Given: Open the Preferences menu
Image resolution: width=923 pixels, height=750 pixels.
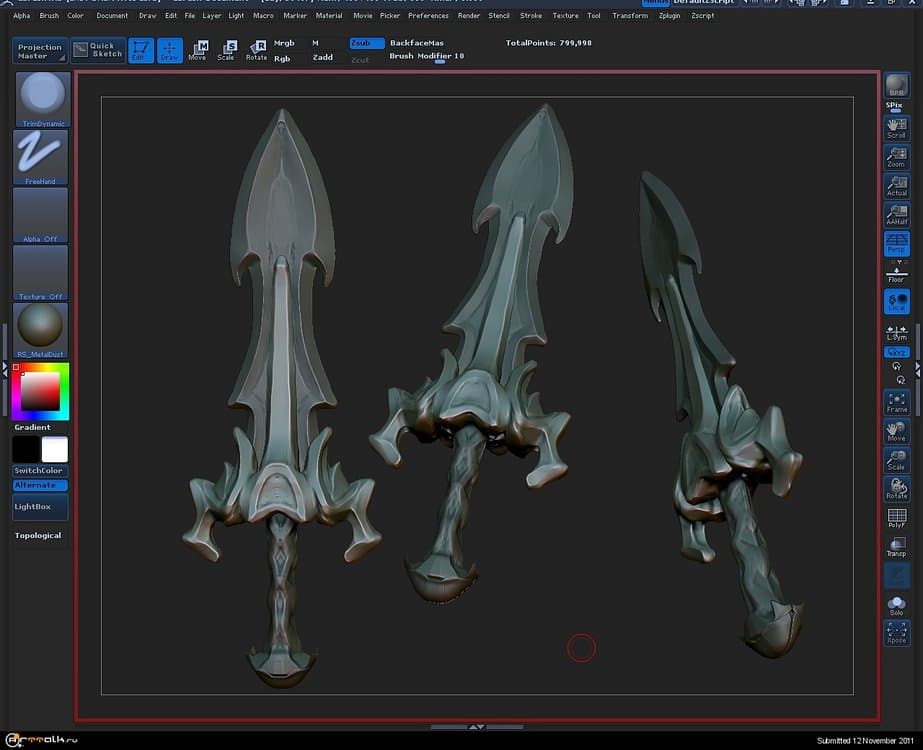Looking at the screenshot, I should point(428,16).
